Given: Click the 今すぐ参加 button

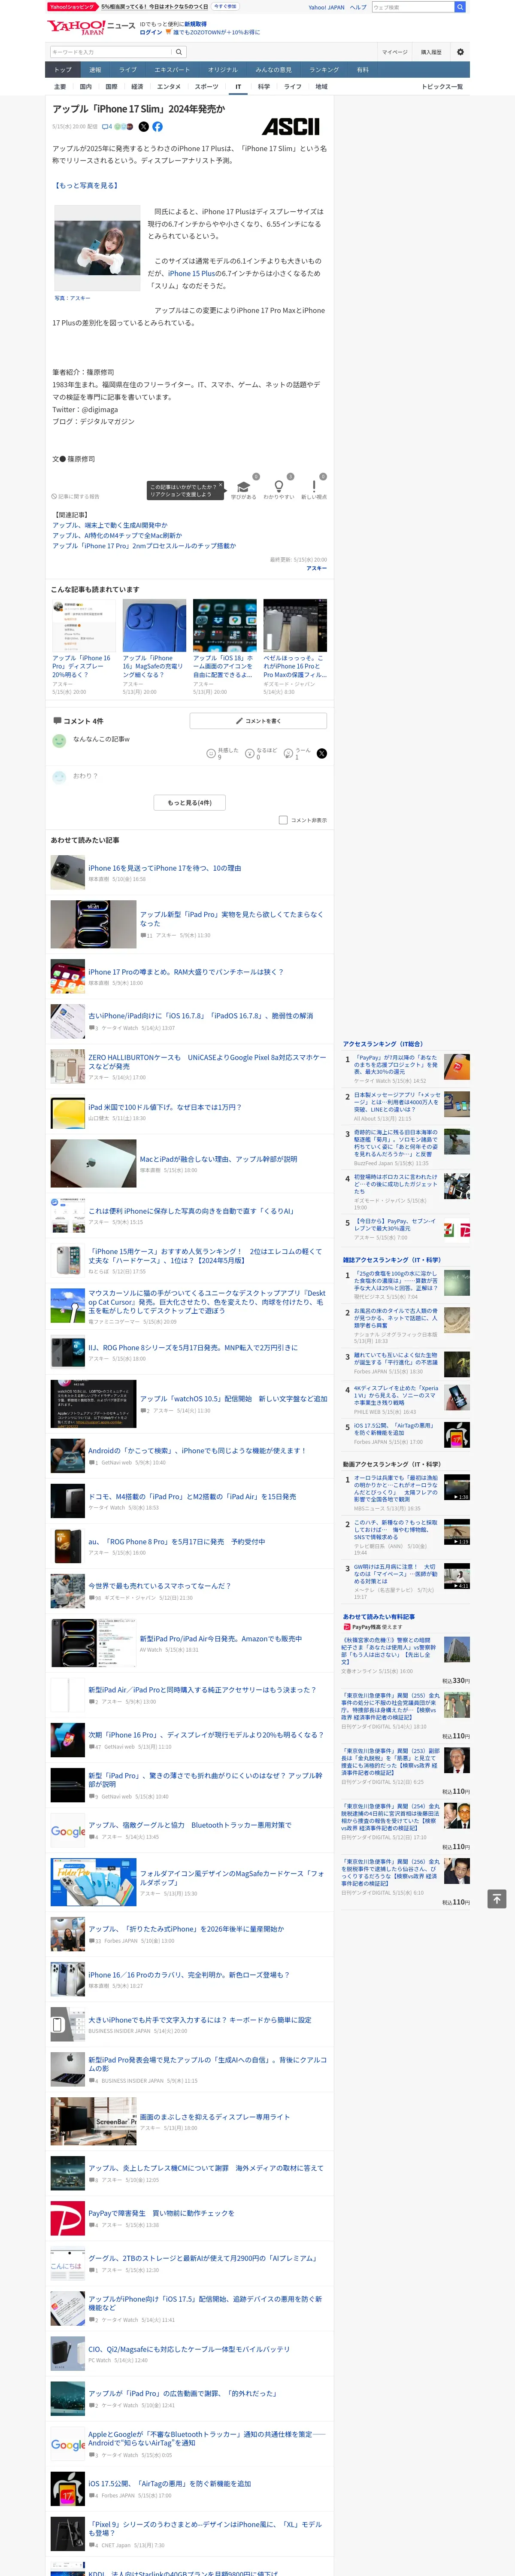Looking at the screenshot, I should click(225, 7).
